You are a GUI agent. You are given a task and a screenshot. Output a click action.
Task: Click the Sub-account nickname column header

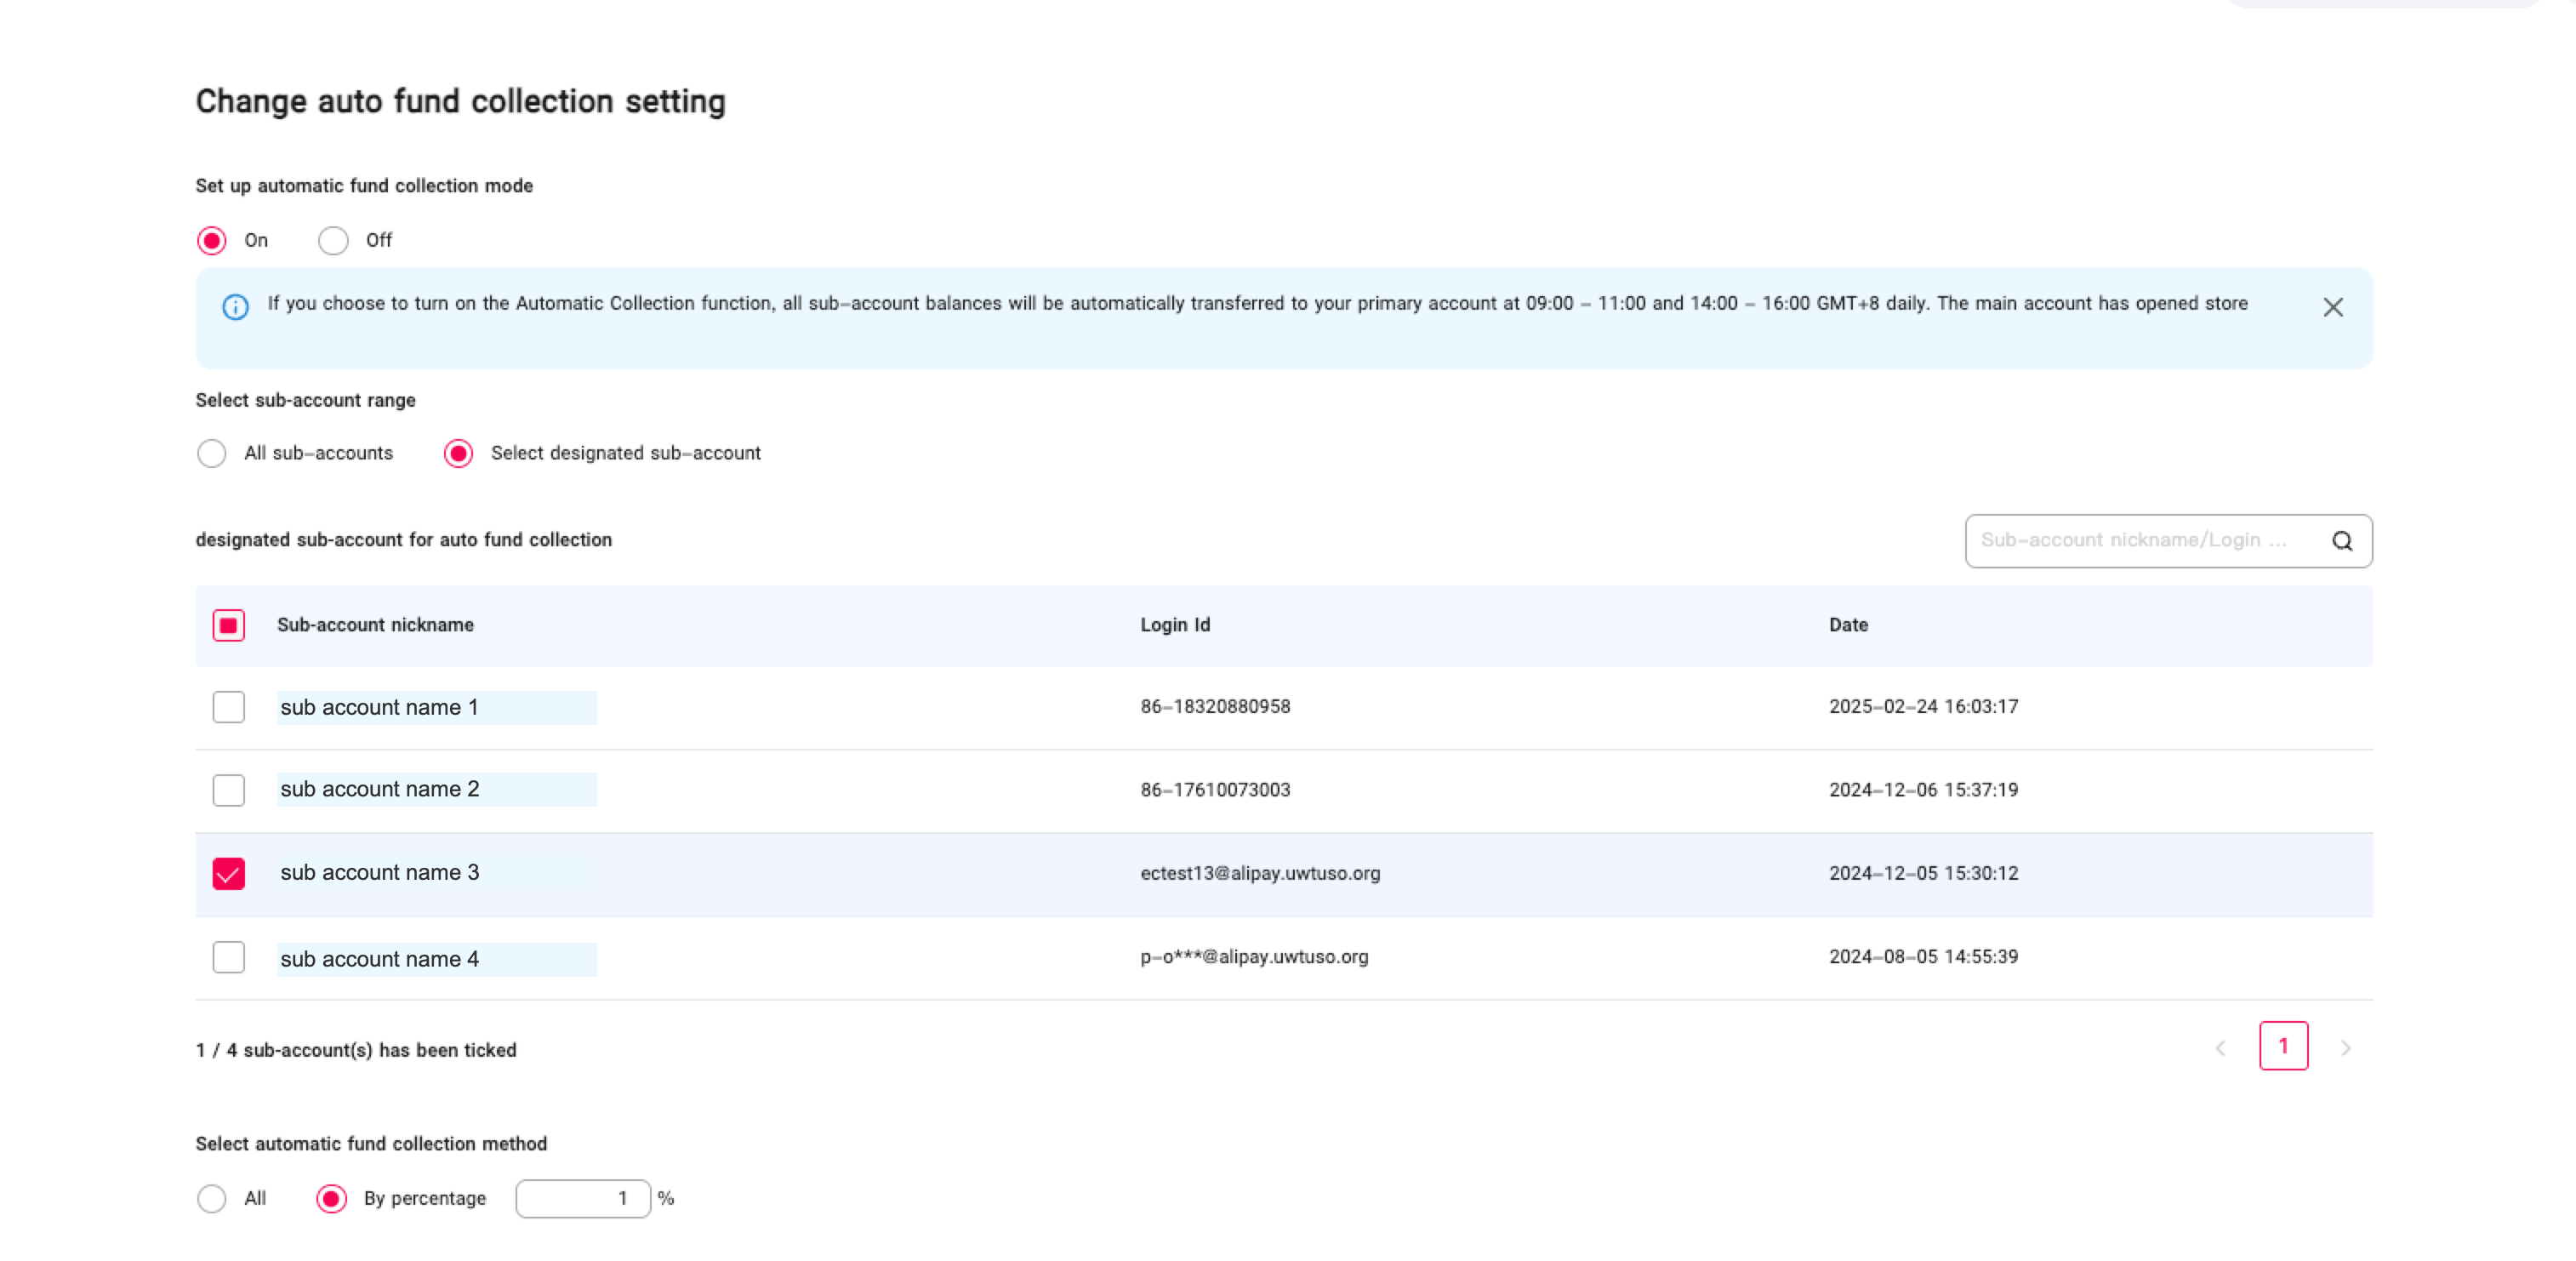[375, 625]
